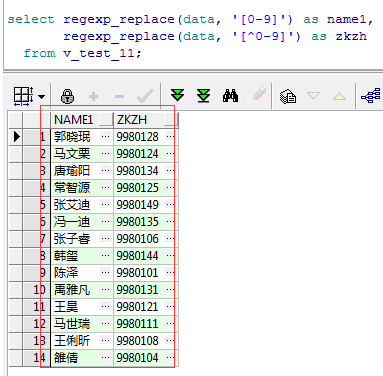Click name cell 王俐昕
383x376 pixels.
pyautogui.click(x=72, y=341)
